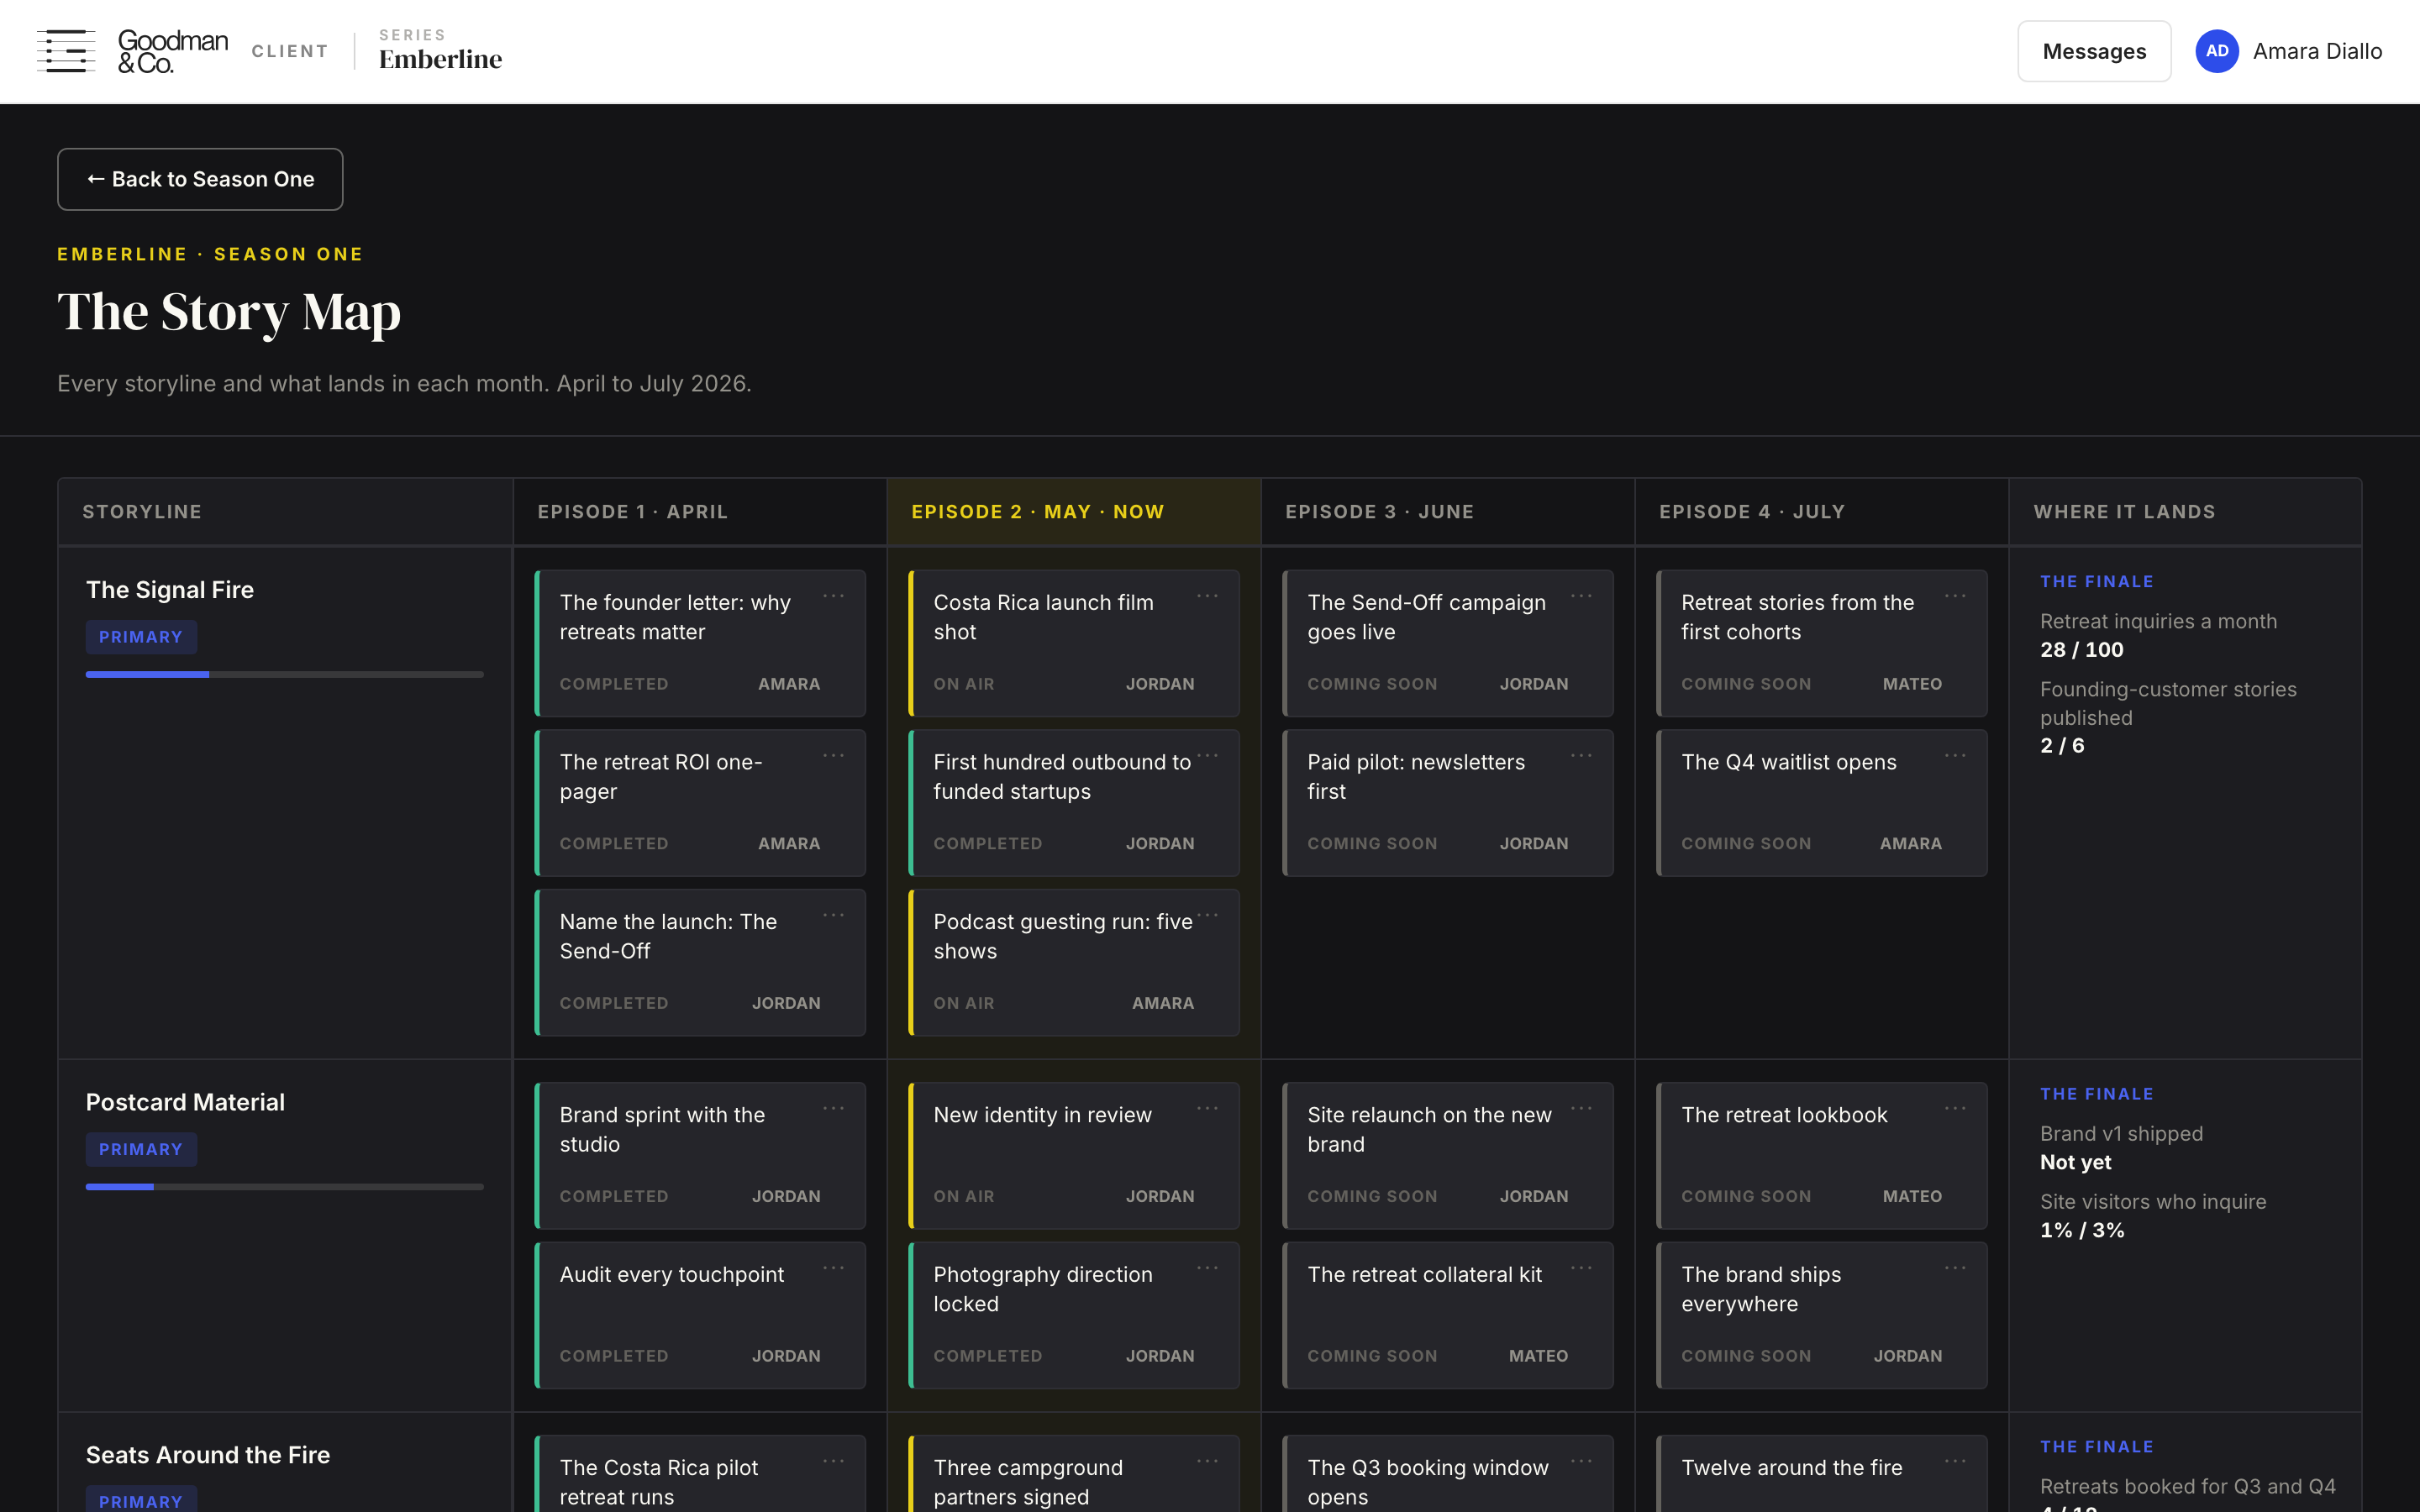The height and width of the screenshot is (1512, 2420).
Task: Open options for Costa Rica pilot retreat card
Action: click(x=833, y=1461)
